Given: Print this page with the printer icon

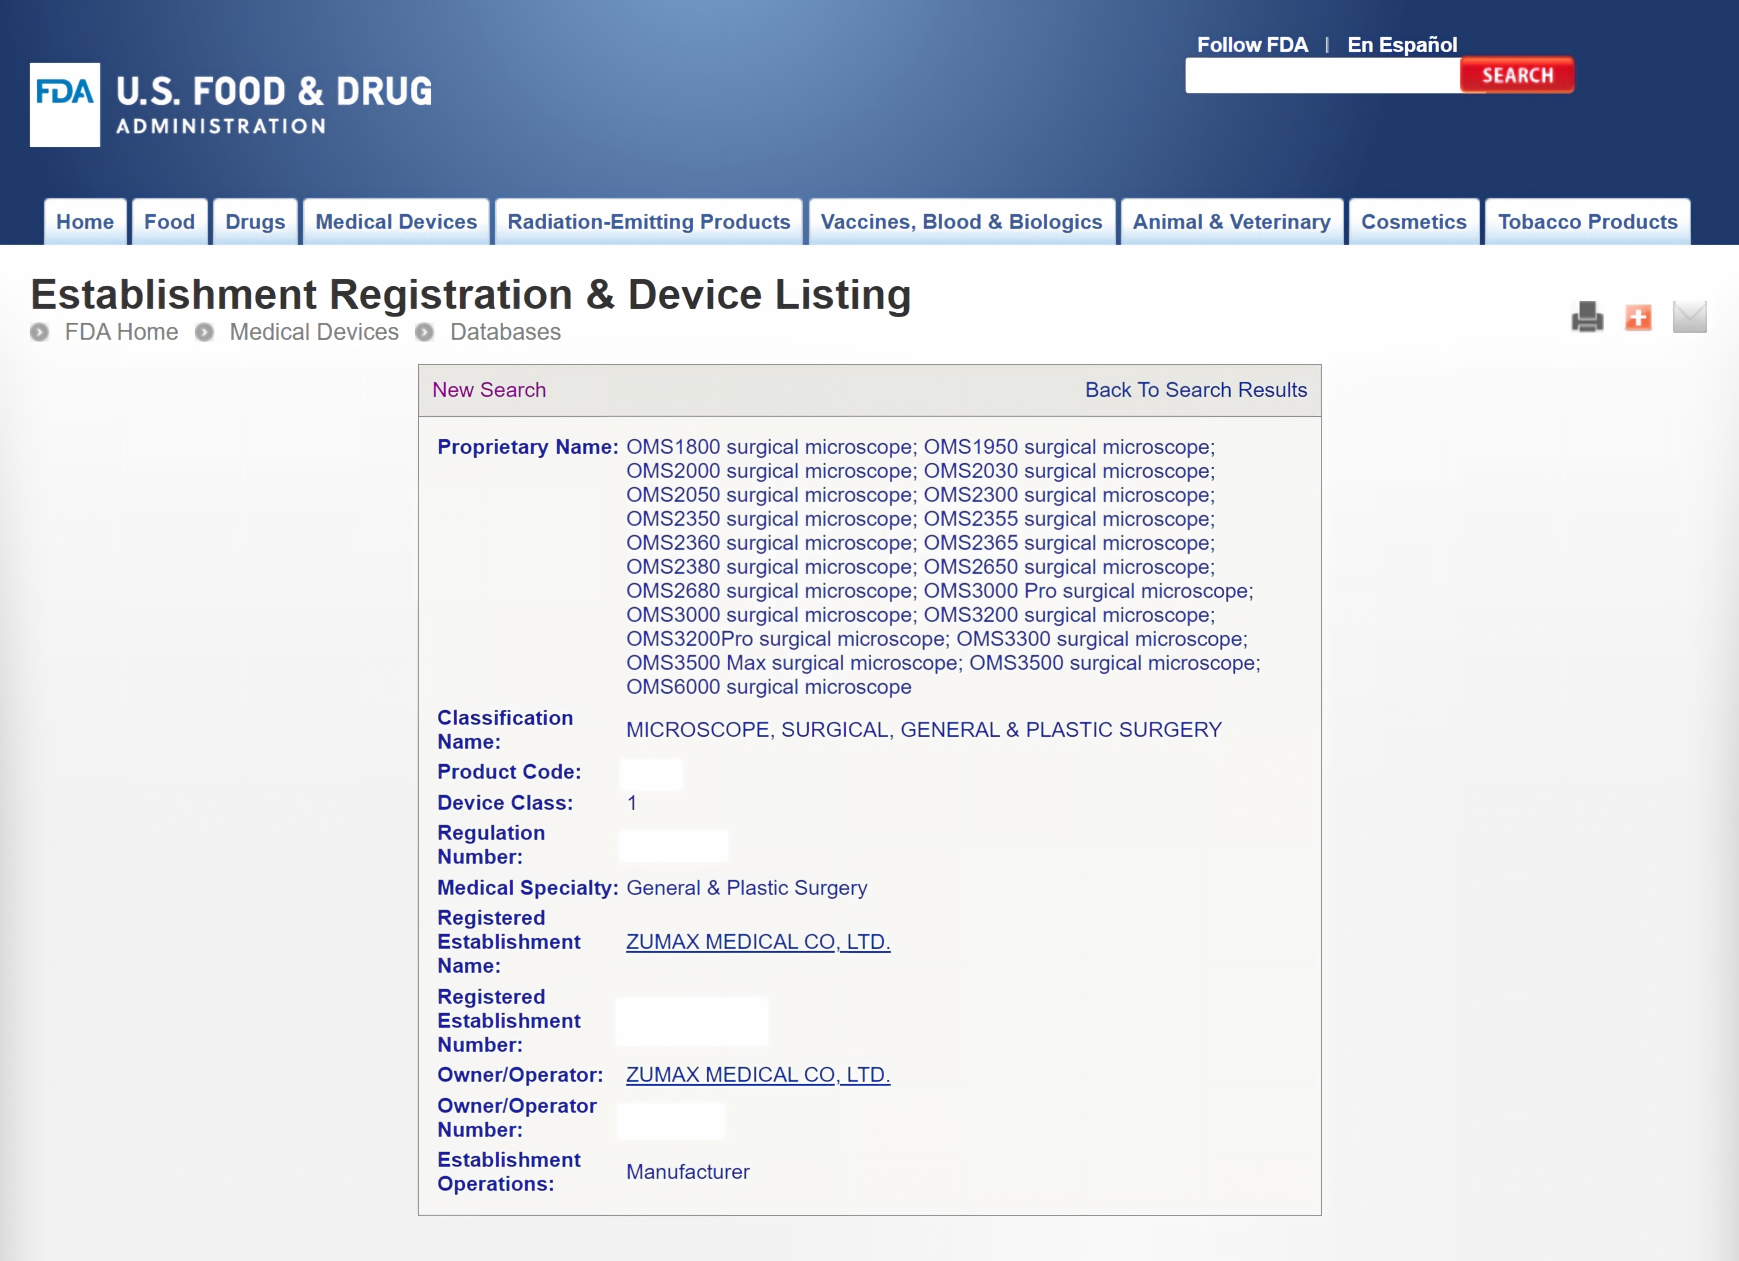Looking at the screenshot, I should click(x=1587, y=317).
